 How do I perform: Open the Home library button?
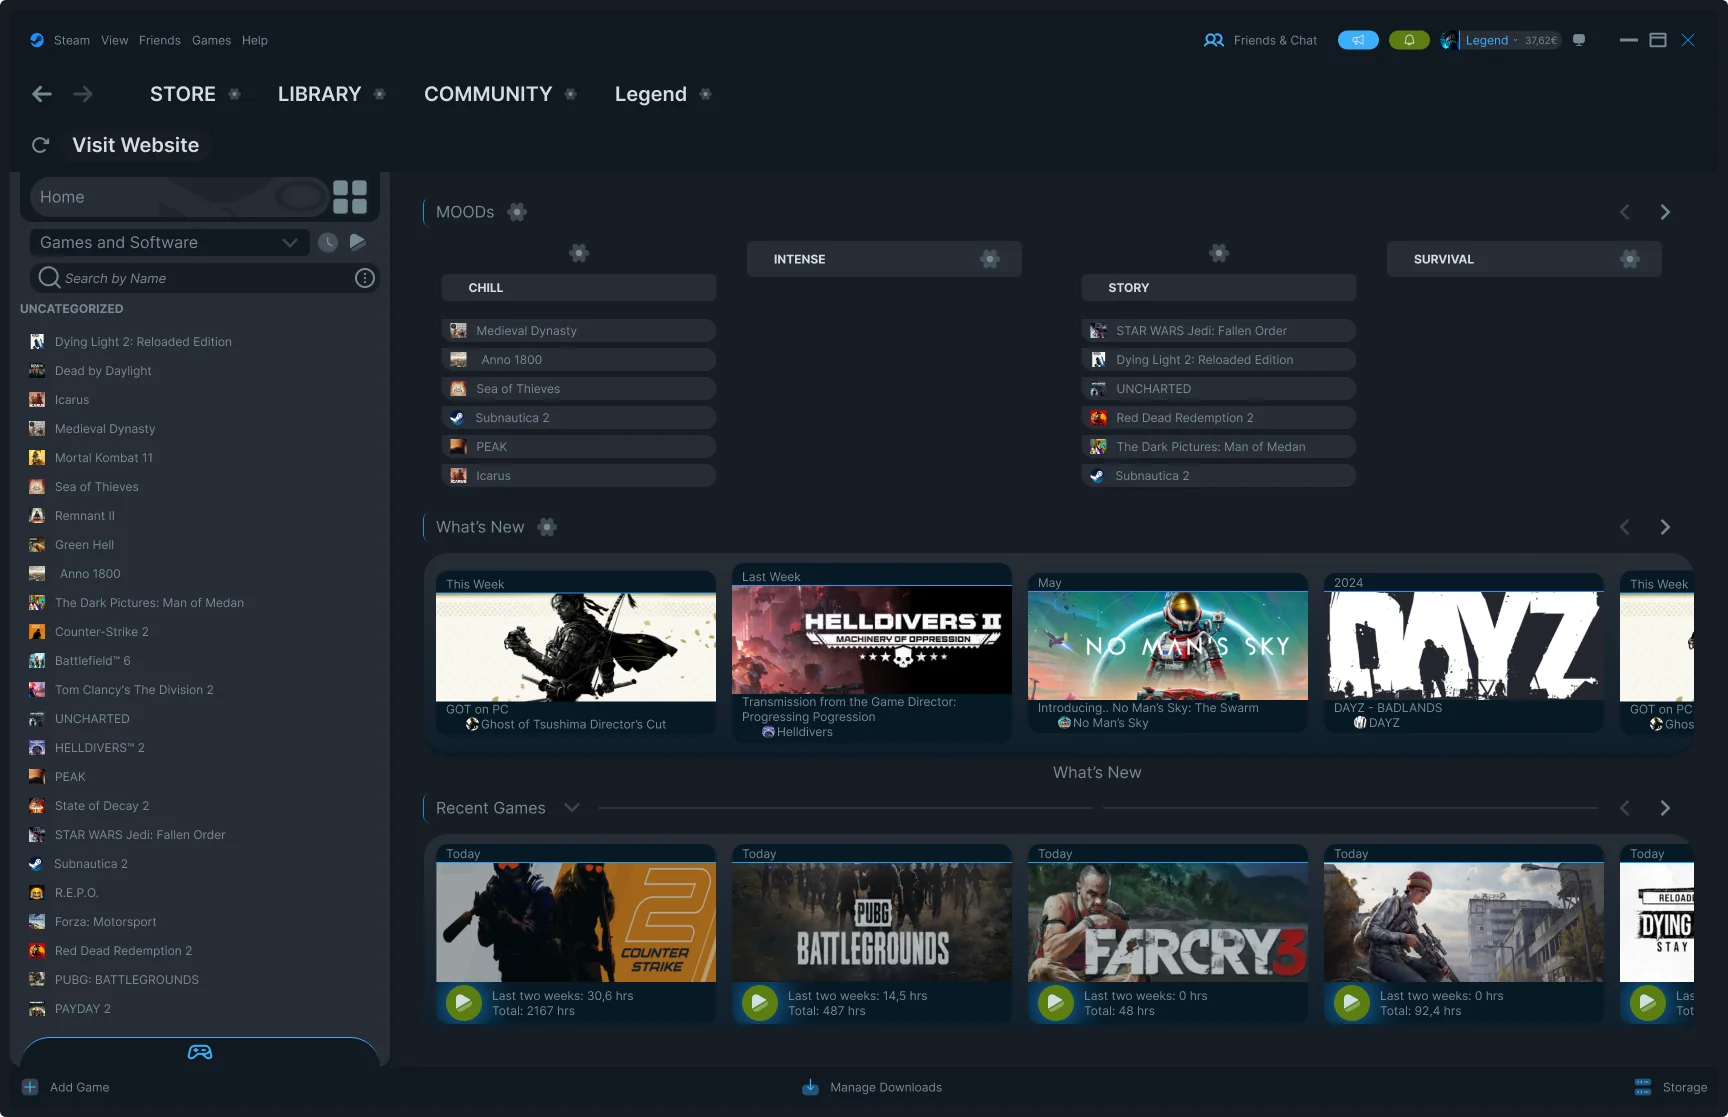[180, 197]
